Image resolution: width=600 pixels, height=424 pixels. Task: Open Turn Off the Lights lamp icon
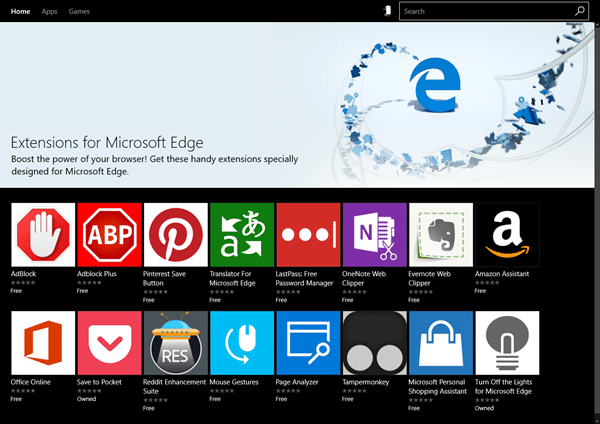(507, 343)
